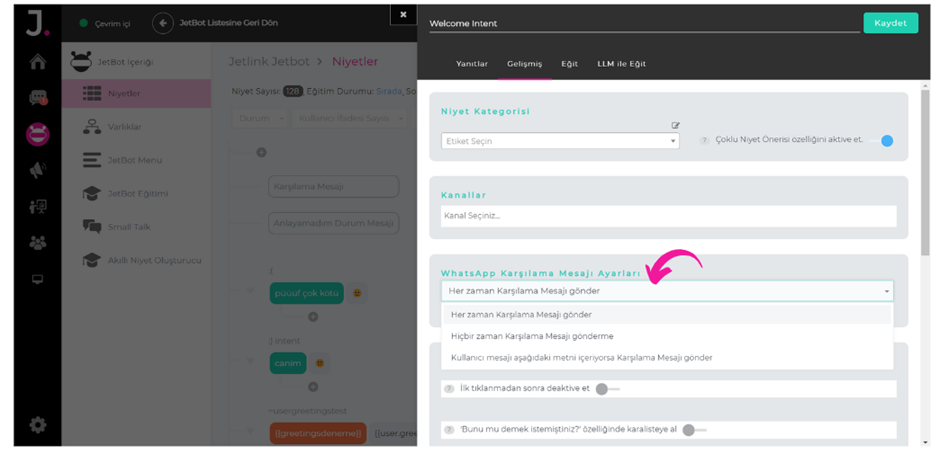940x454 pixels.
Task: Open the monitor screen icon in rail
Action: click(38, 279)
